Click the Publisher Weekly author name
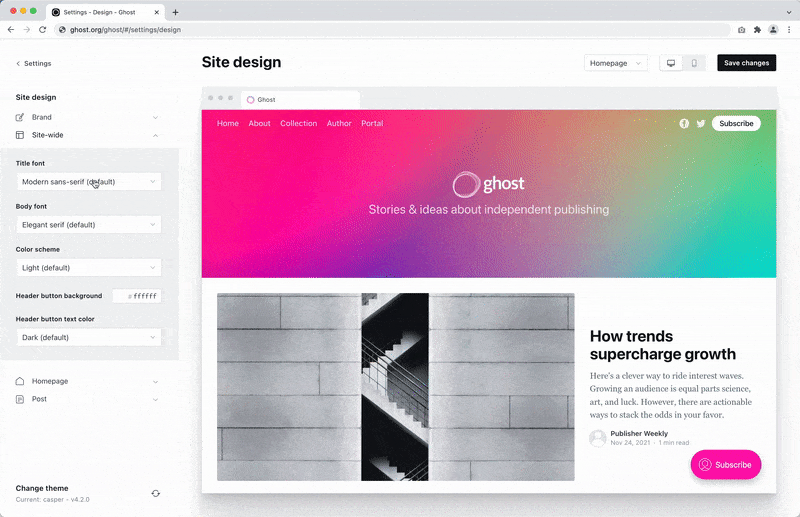The width and height of the screenshot is (800, 517). [x=639, y=433]
